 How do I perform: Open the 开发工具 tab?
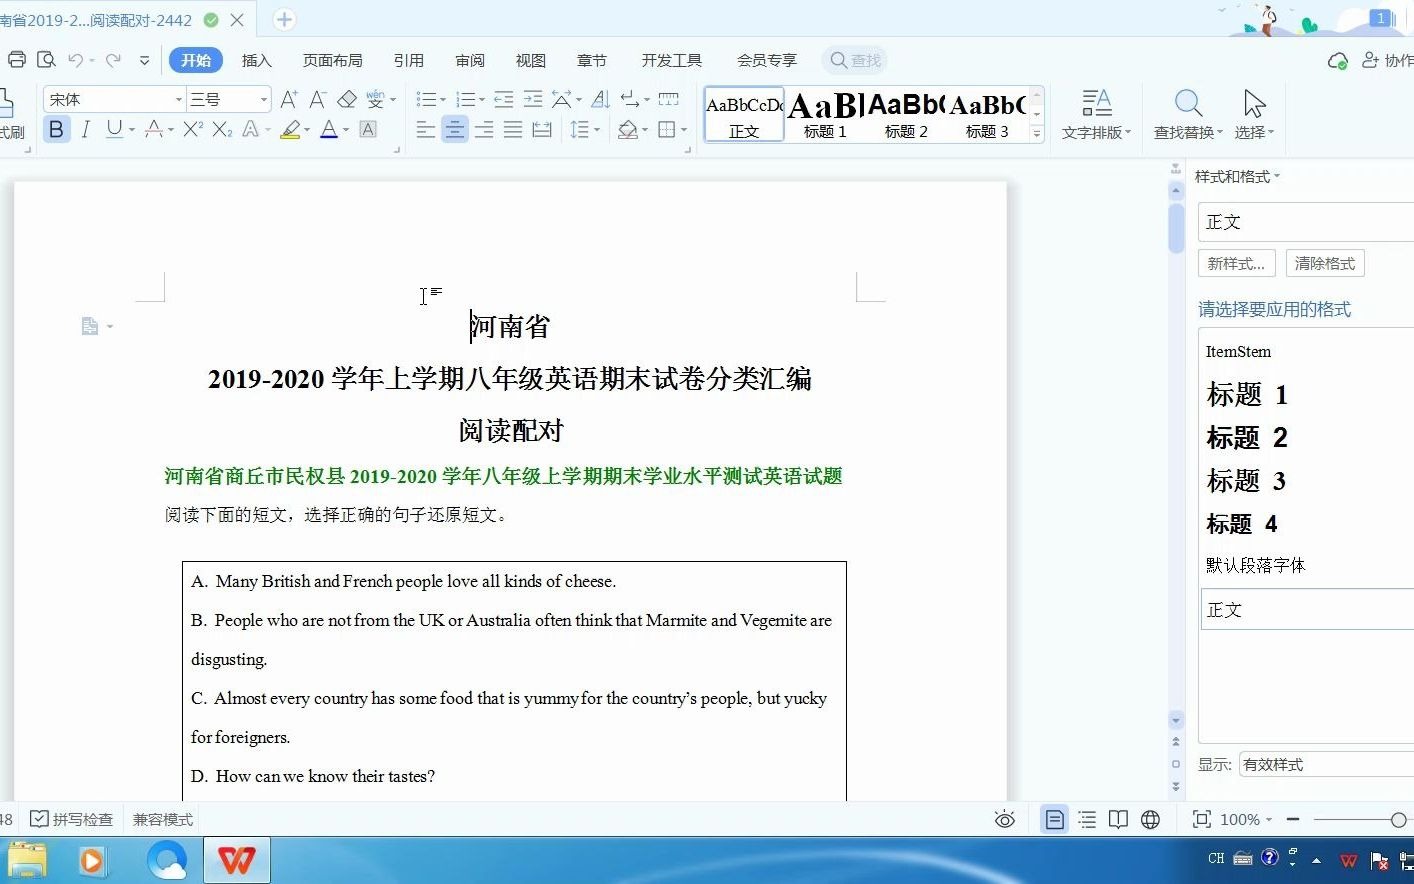tap(672, 60)
